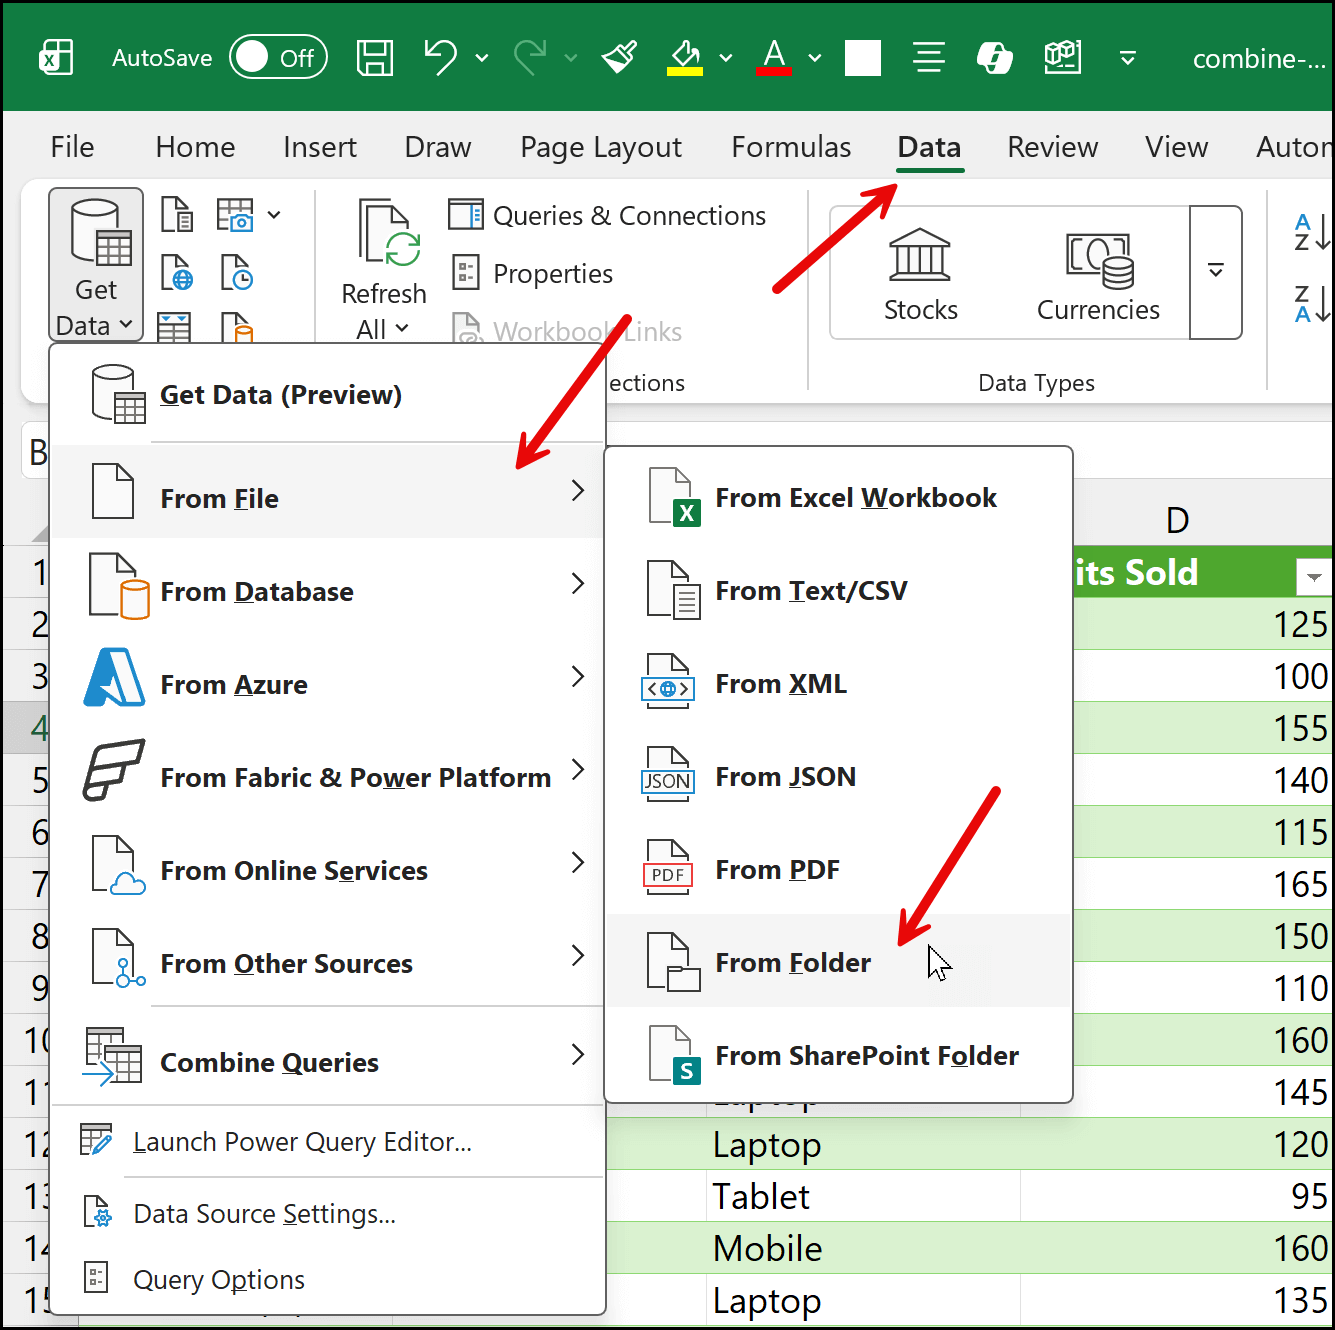The image size is (1335, 1330).
Task: Click Launch Power Query Editor
Action: [302, 1142]
